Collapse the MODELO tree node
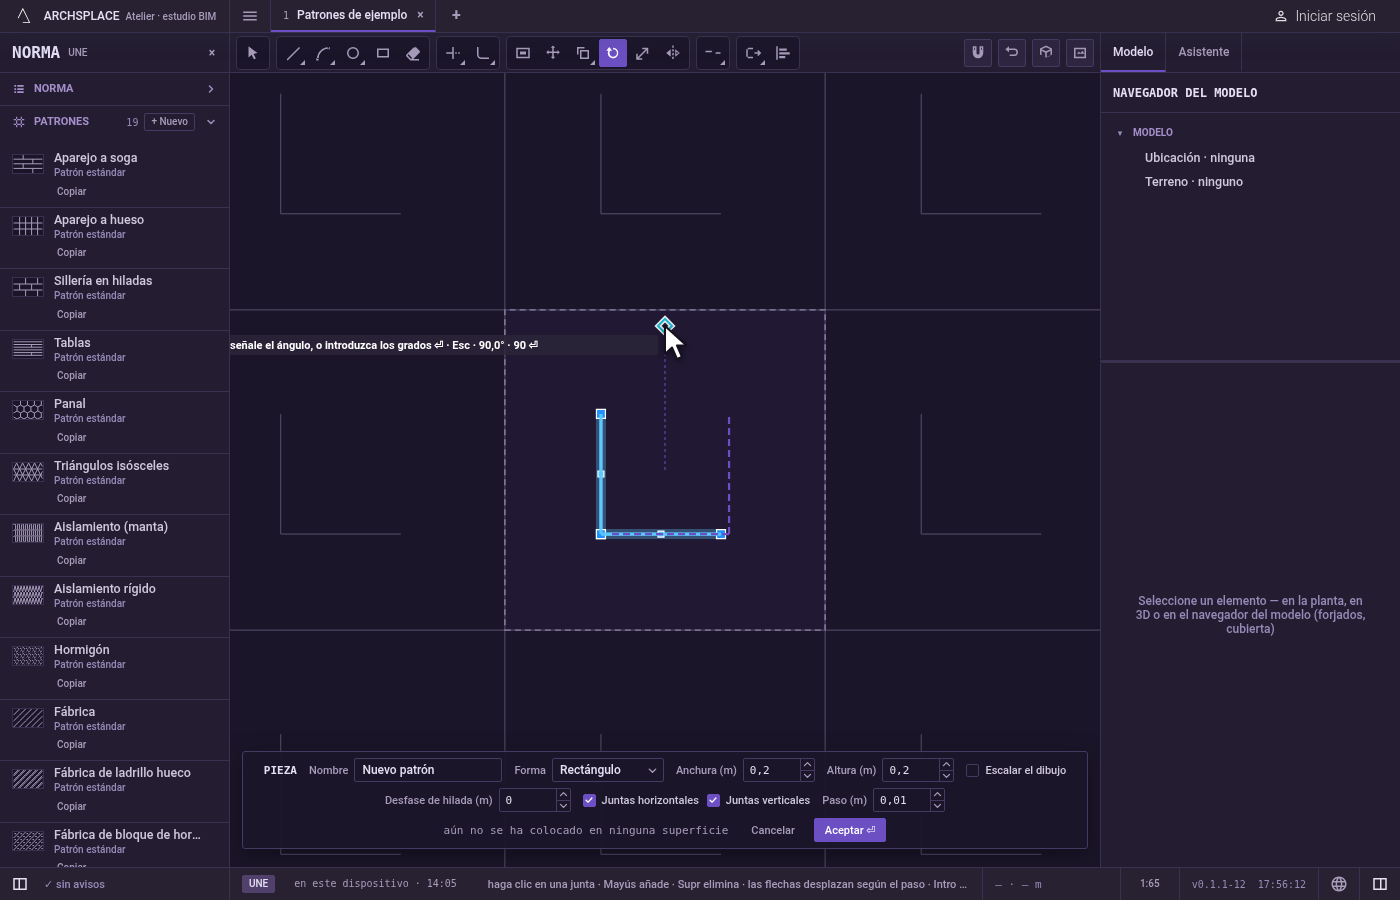Image resolution: width=1400 pixels, height=900 pixels. point(1120,133)
